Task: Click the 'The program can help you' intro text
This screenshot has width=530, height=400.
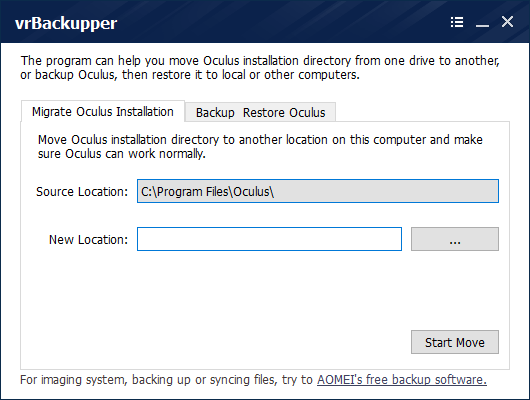Action: (x=260, y=68)
